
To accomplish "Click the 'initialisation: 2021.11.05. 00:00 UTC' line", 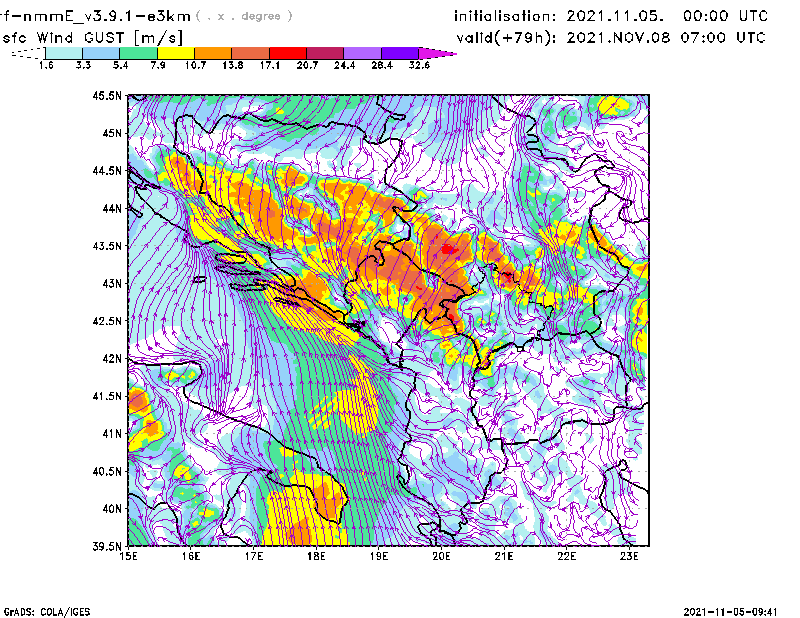I will pos(611,16).
